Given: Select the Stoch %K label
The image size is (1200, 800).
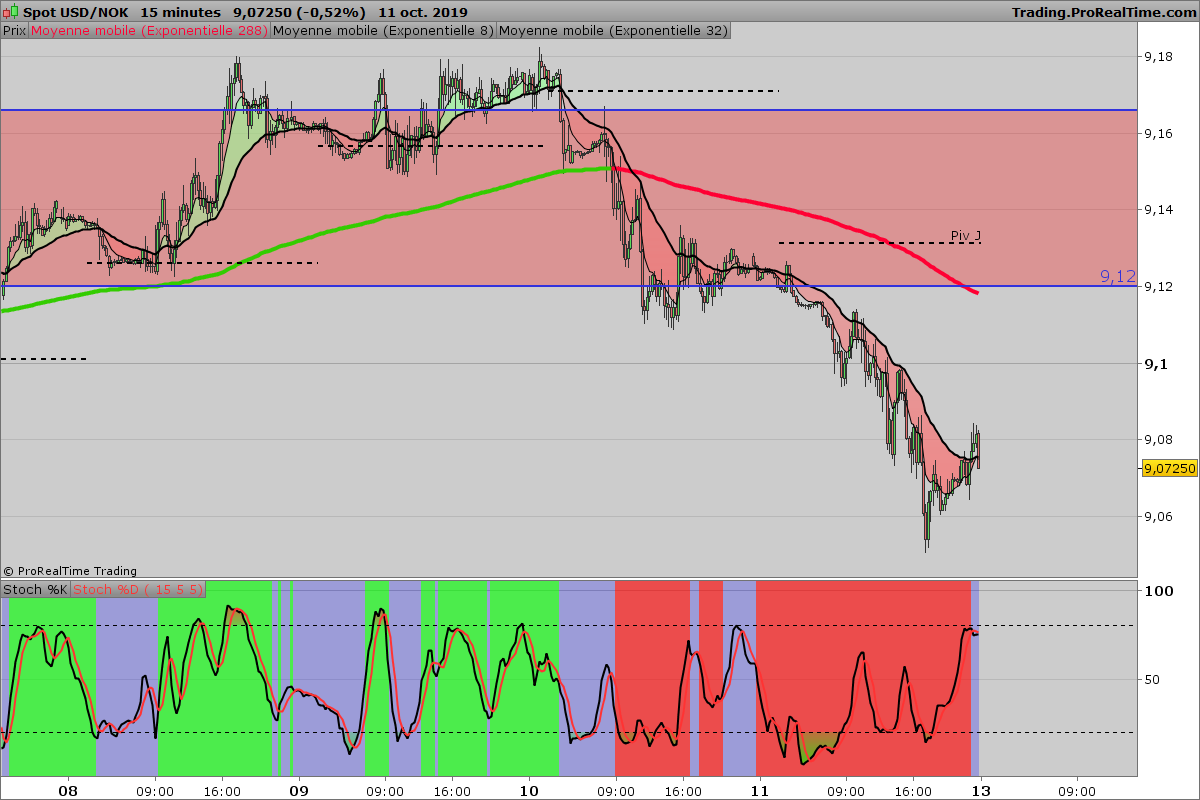Looking at the screenshot, I should 35,590.
